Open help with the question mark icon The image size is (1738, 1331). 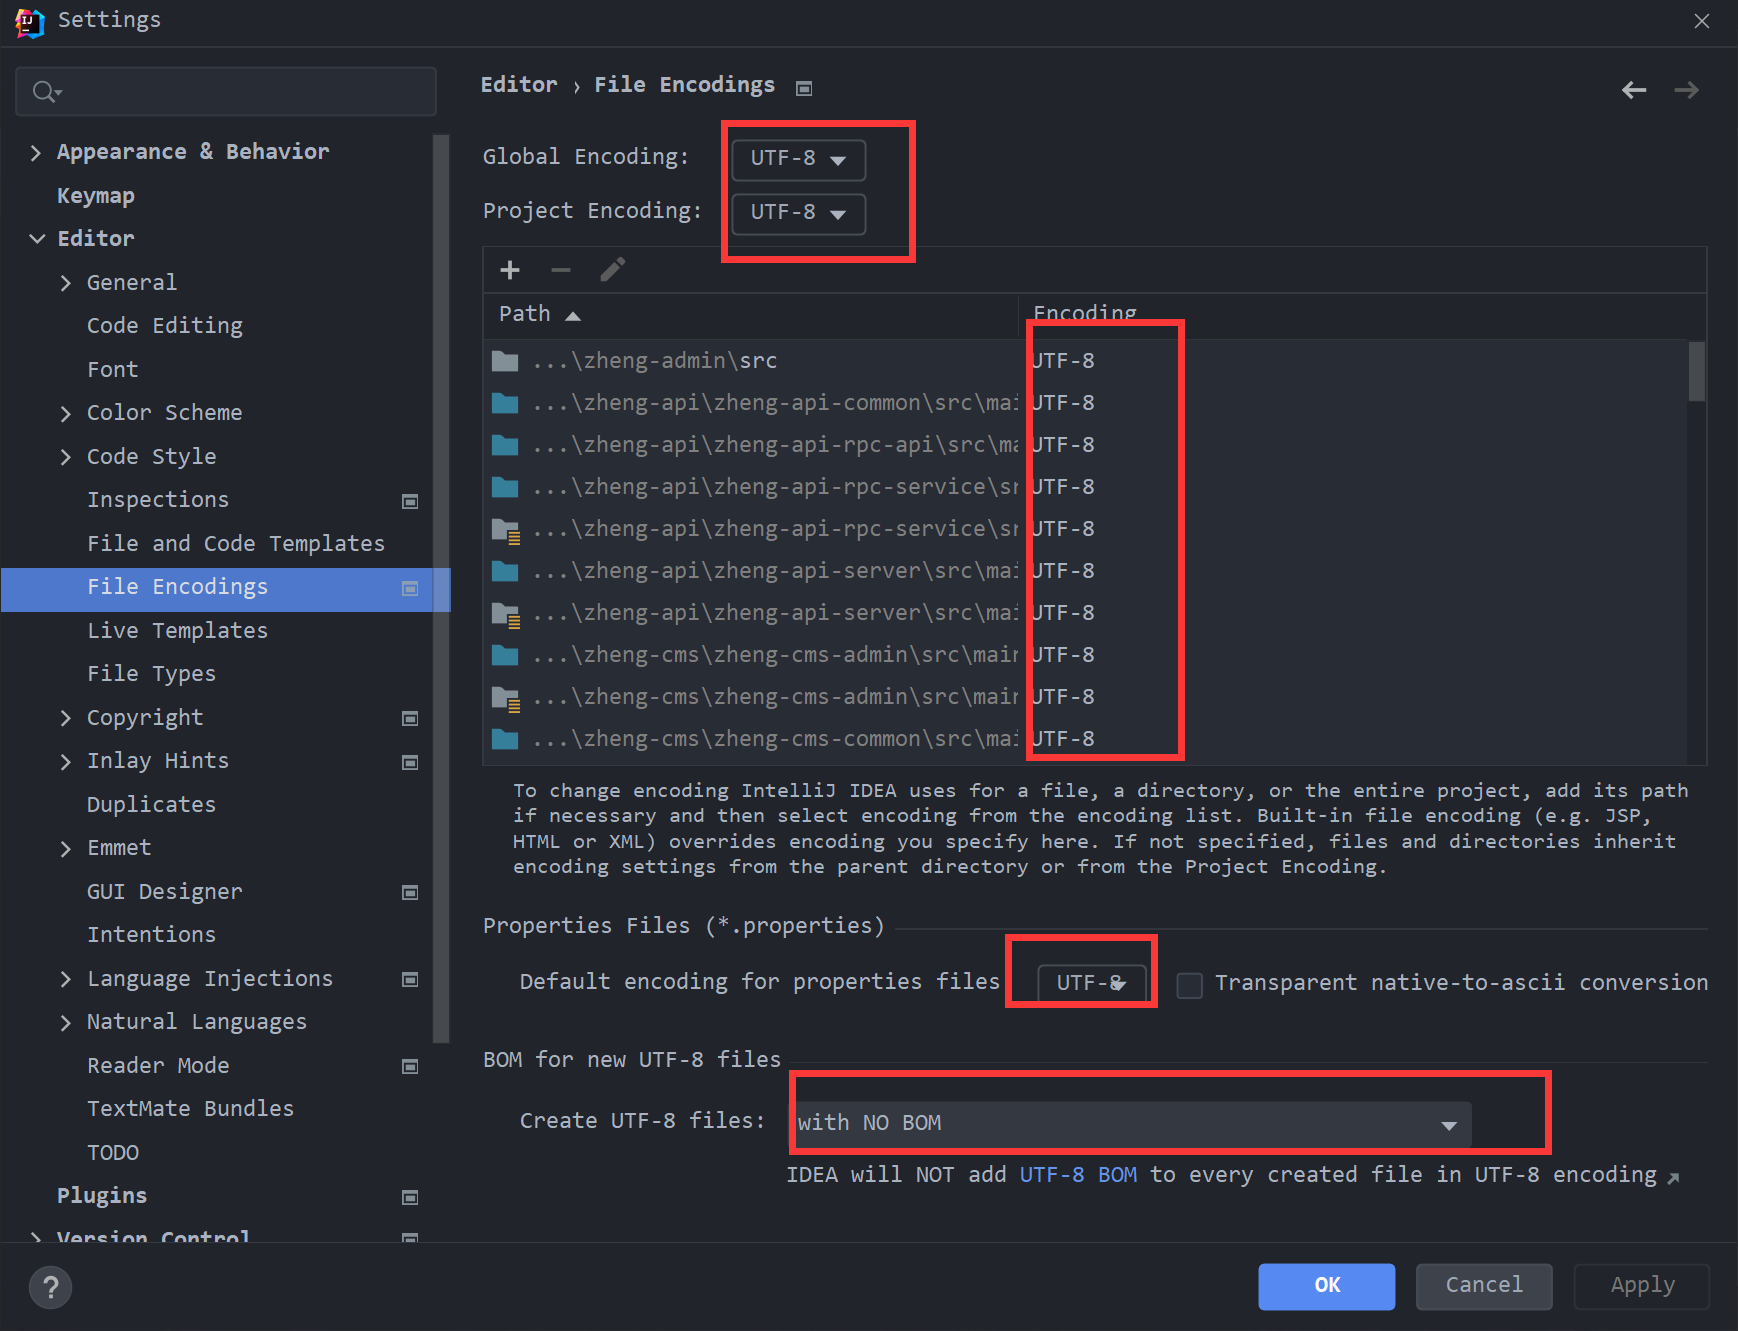(x=51, y=1287)
